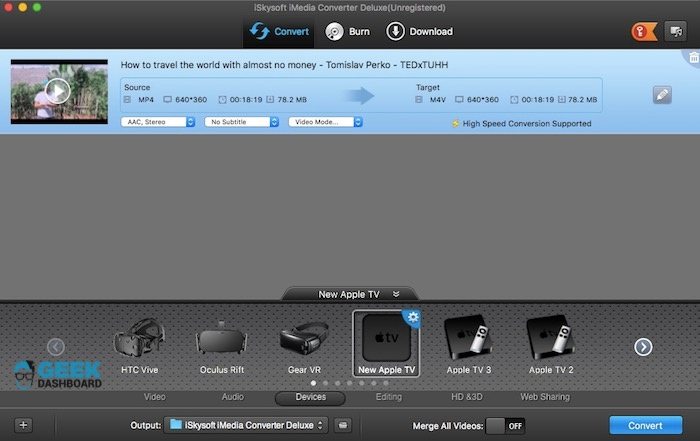Go to next device presets page
The image size is (700, 441).
tap(643, 347)
